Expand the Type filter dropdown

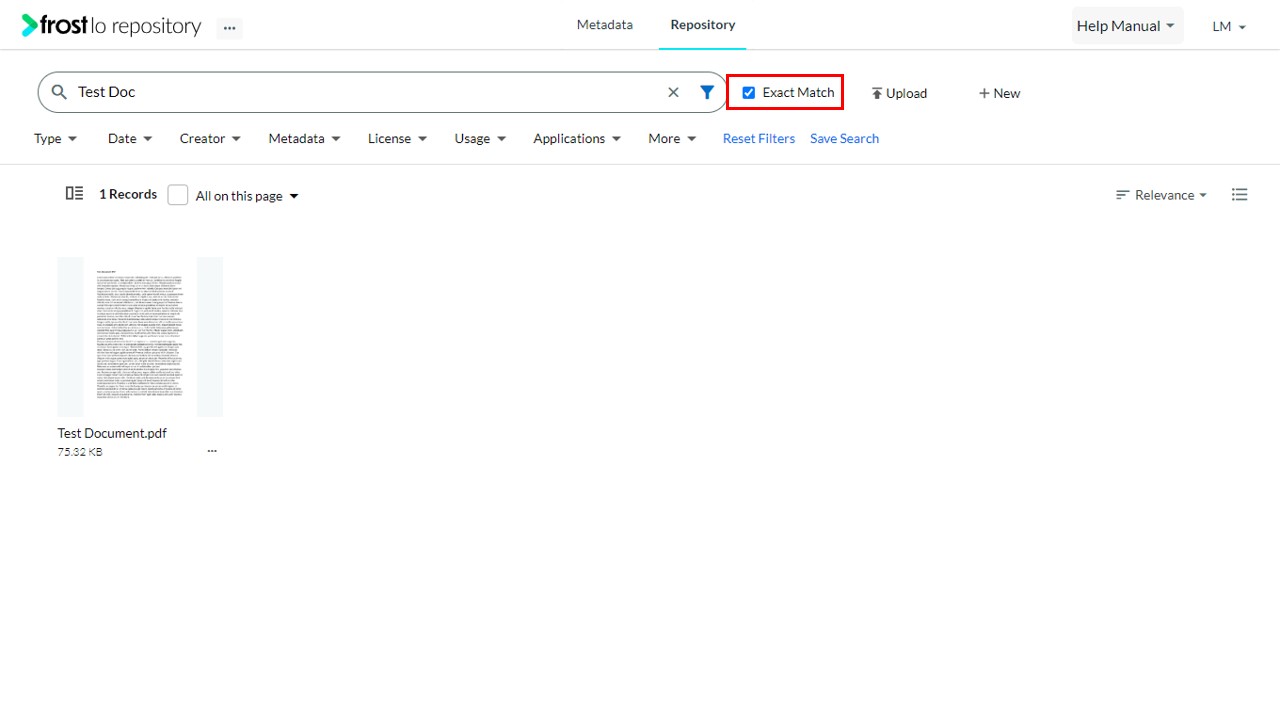[56, 139]
